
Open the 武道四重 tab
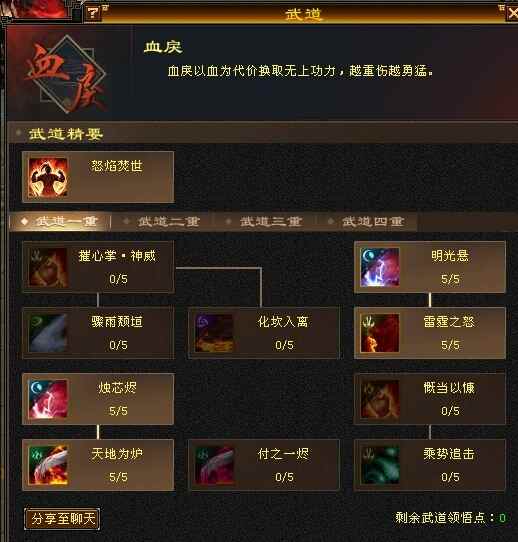367,222
